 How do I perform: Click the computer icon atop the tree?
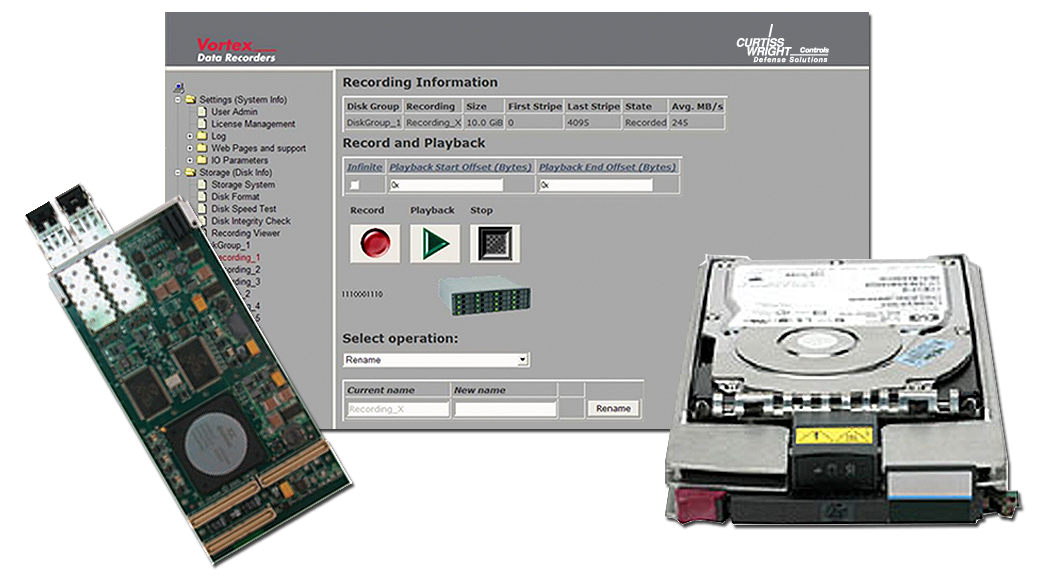coord(178,87)
